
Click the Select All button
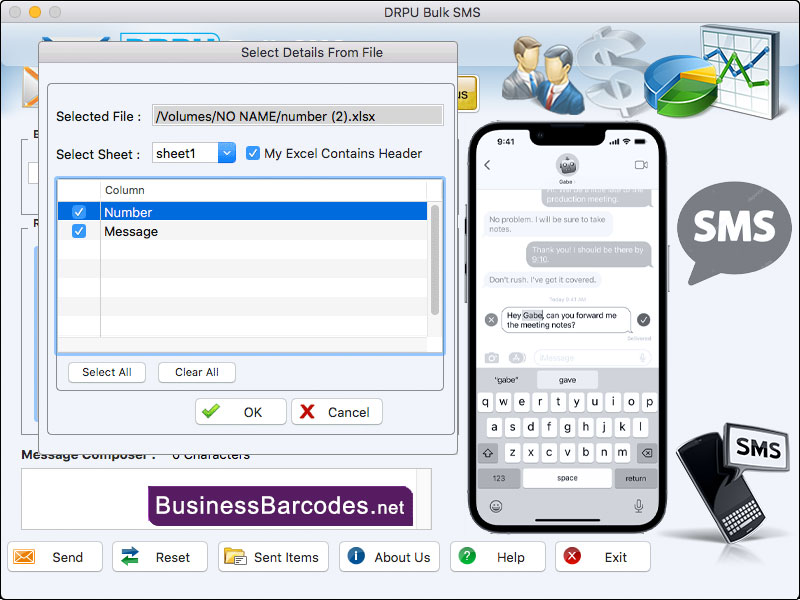tap(106, 372)
